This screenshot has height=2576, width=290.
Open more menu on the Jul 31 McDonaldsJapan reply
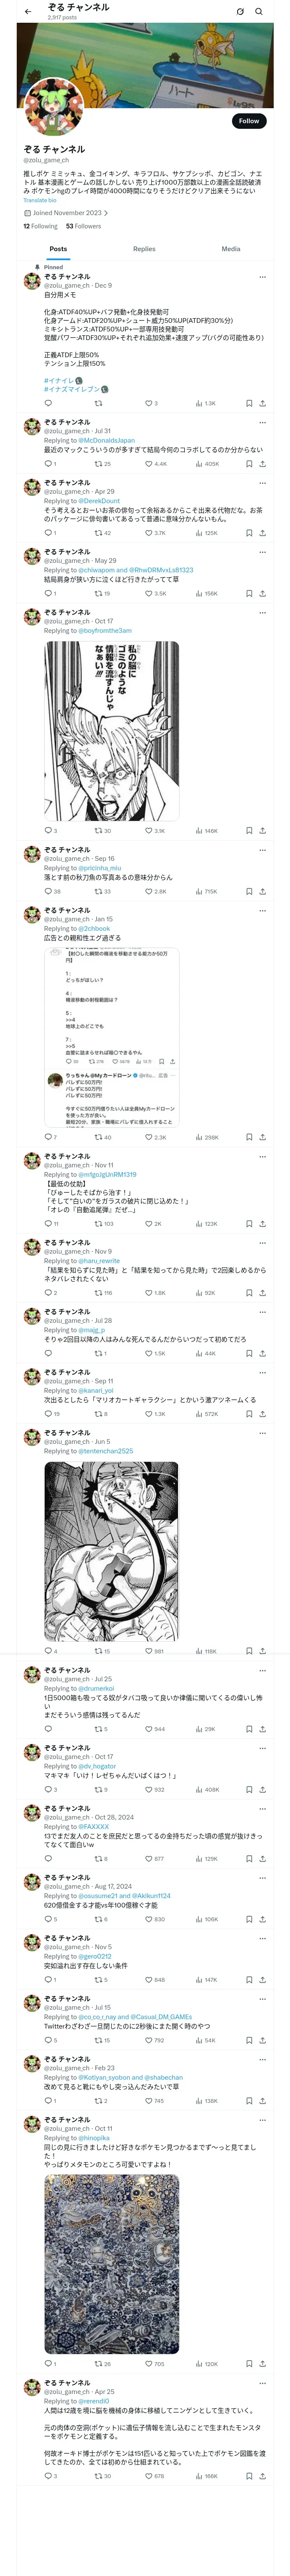263,422
